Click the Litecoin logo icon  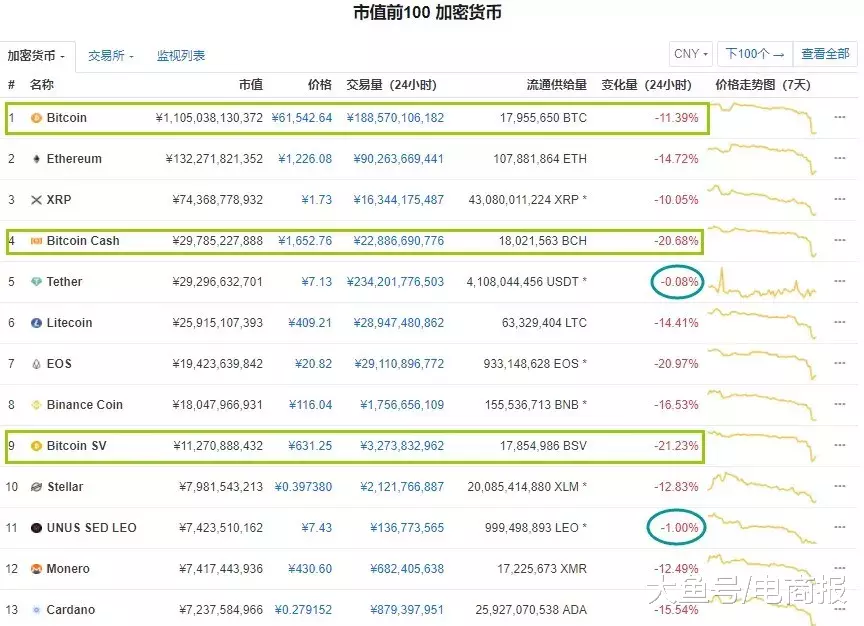[x=36, y=323]
